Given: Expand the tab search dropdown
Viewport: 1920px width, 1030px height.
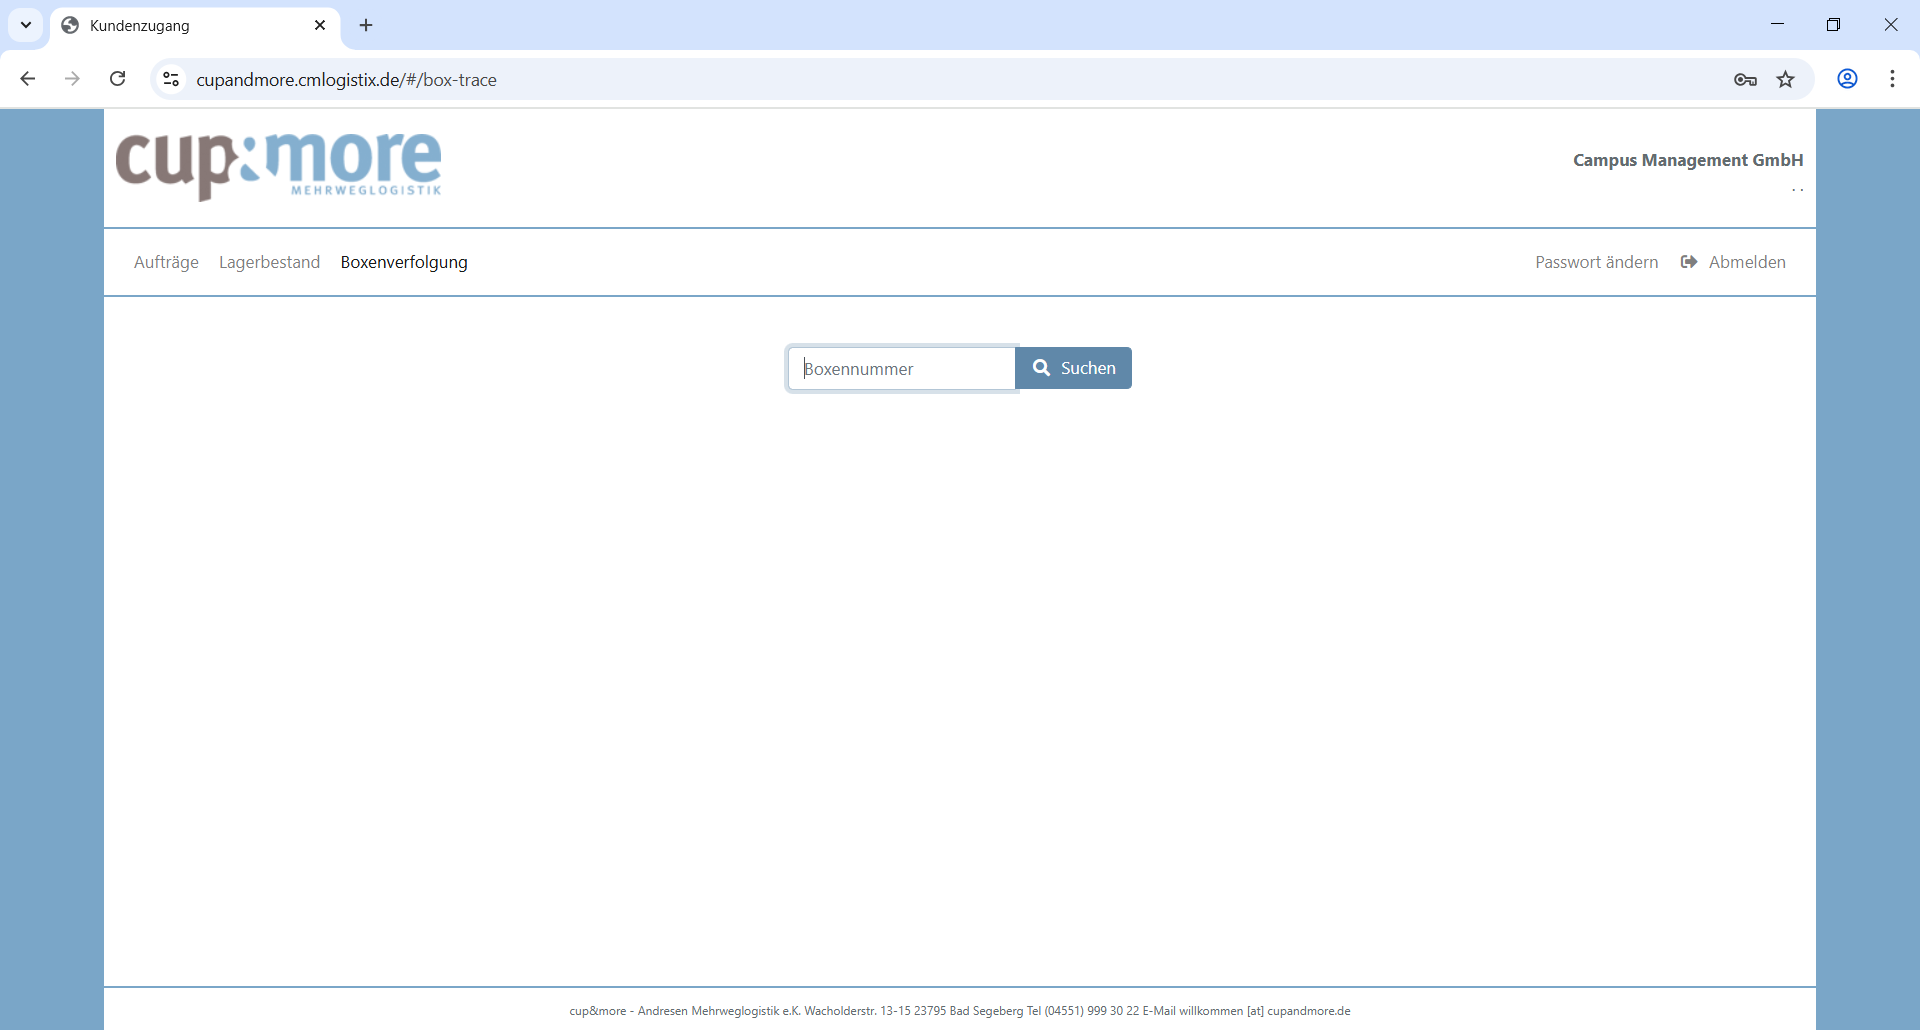Looking at the screenshot, I should 26,25.
